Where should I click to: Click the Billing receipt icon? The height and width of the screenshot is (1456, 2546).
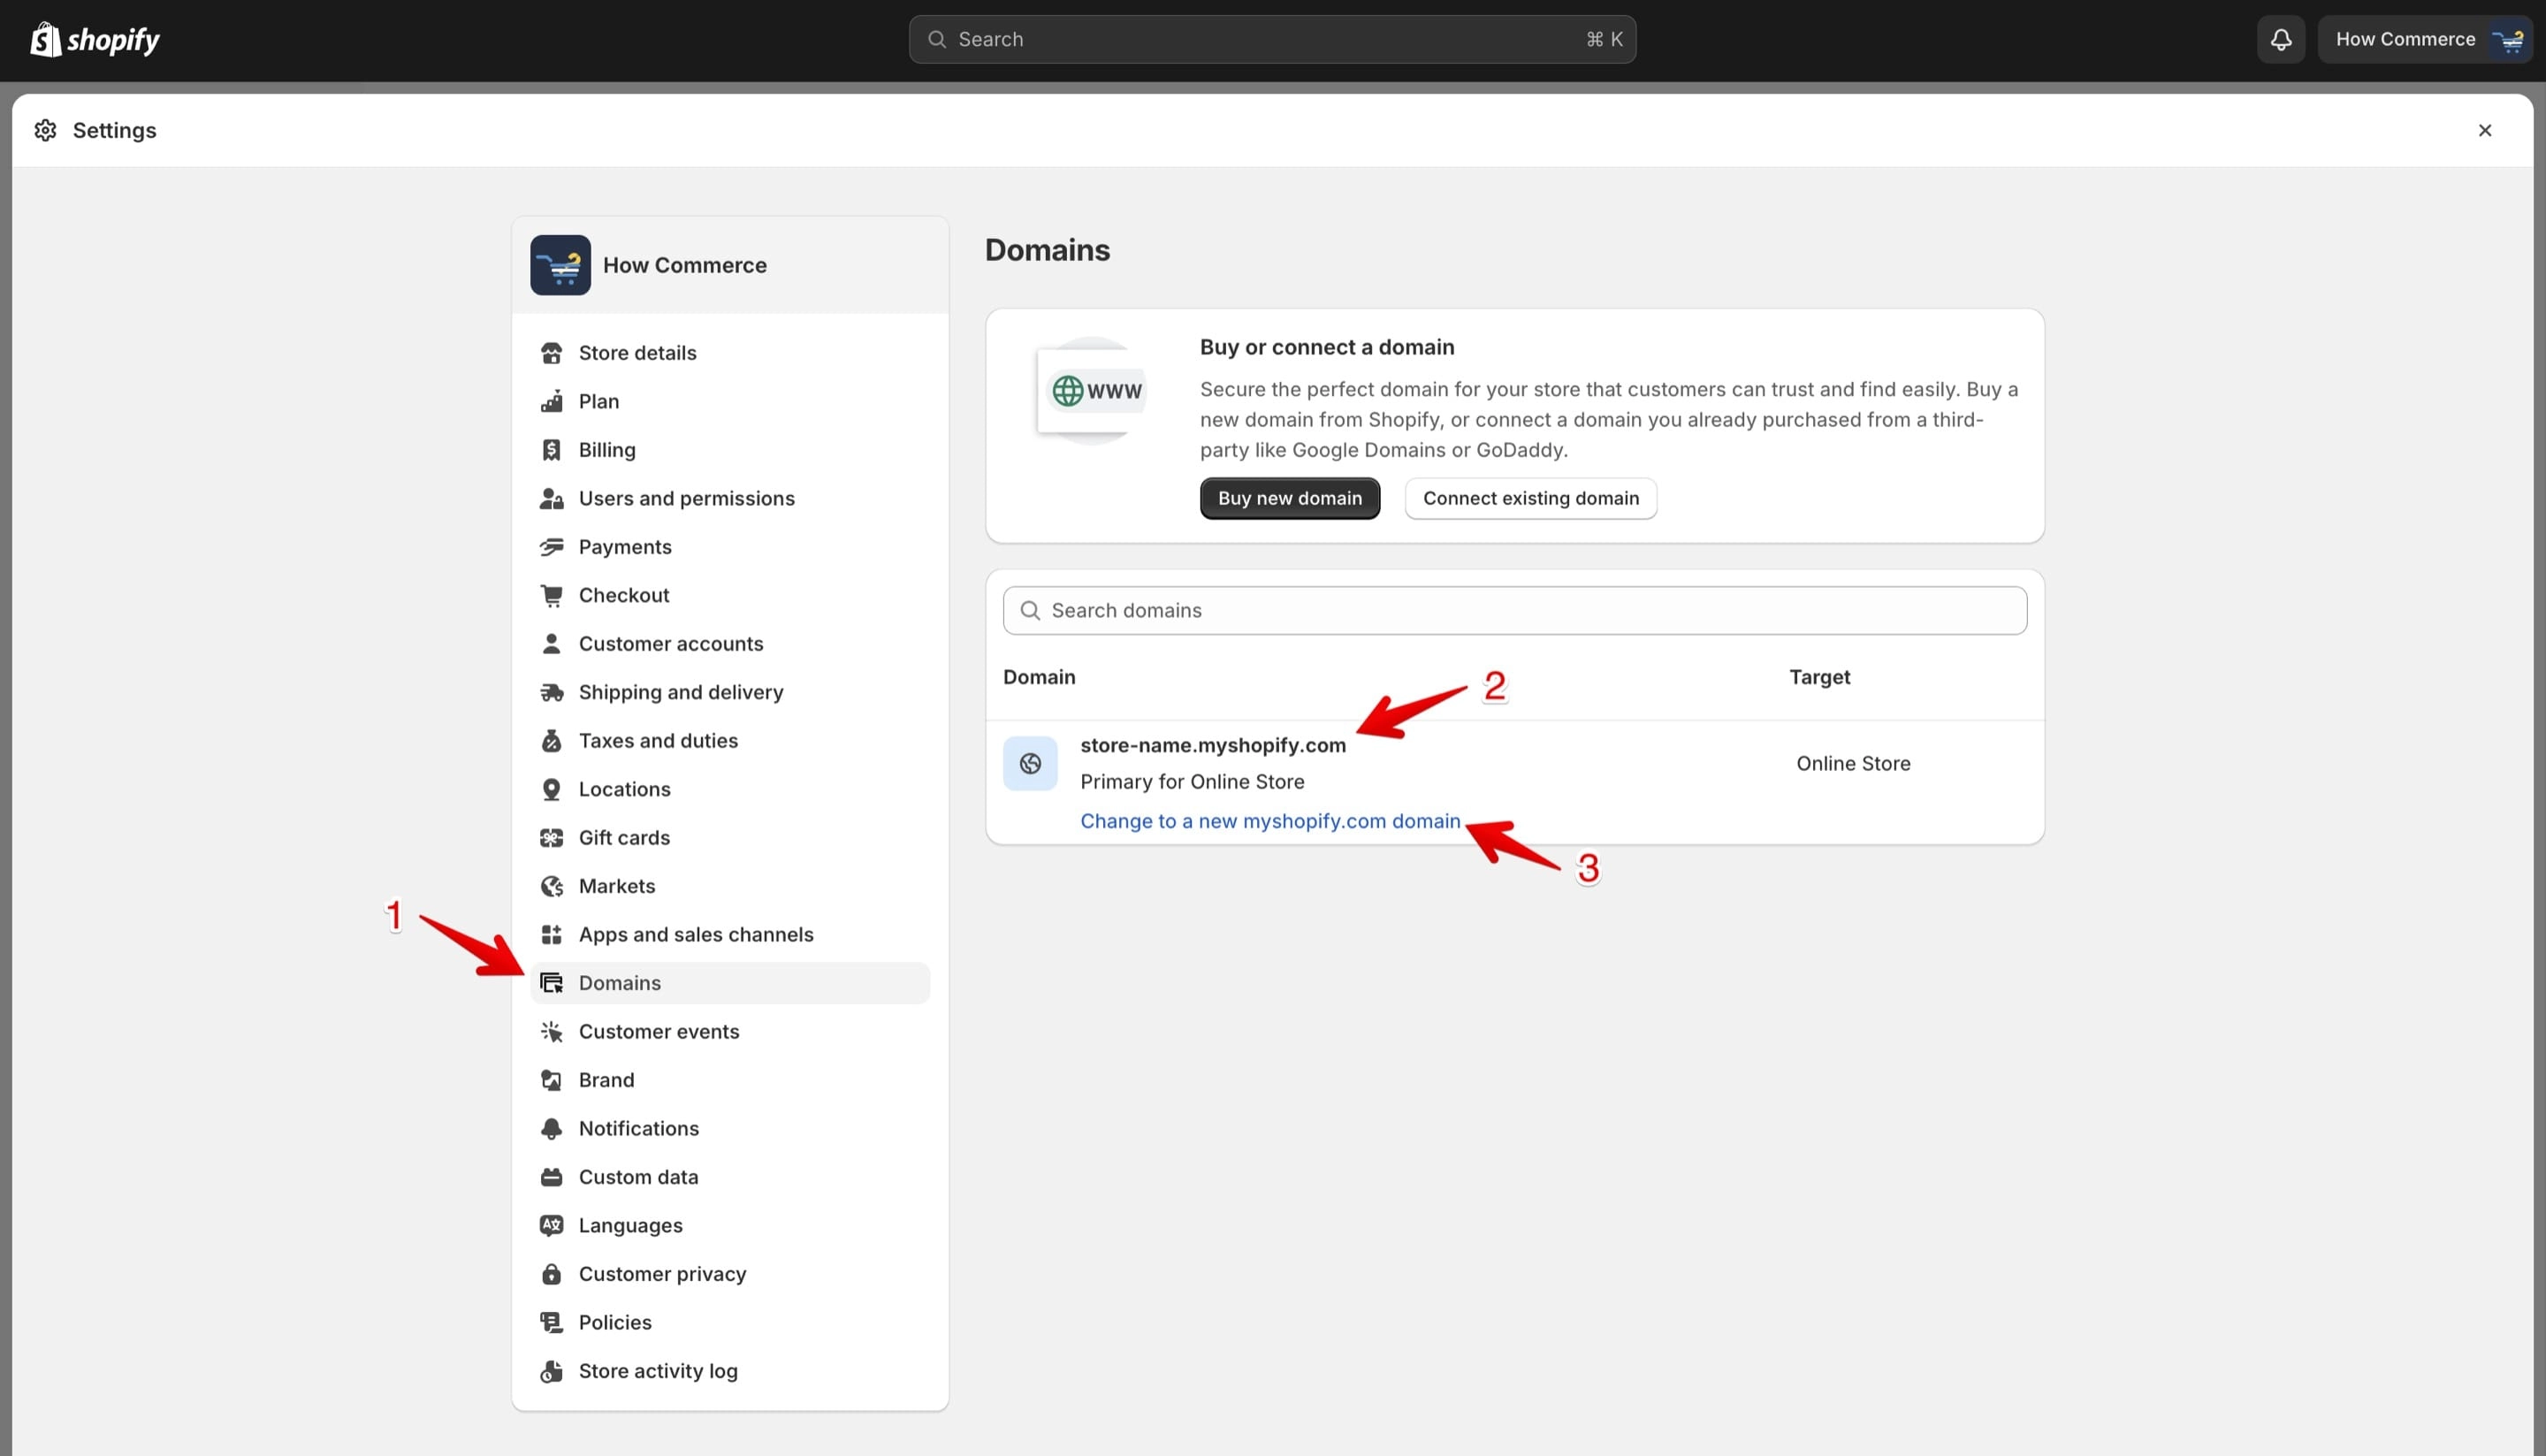coord(551,450)
